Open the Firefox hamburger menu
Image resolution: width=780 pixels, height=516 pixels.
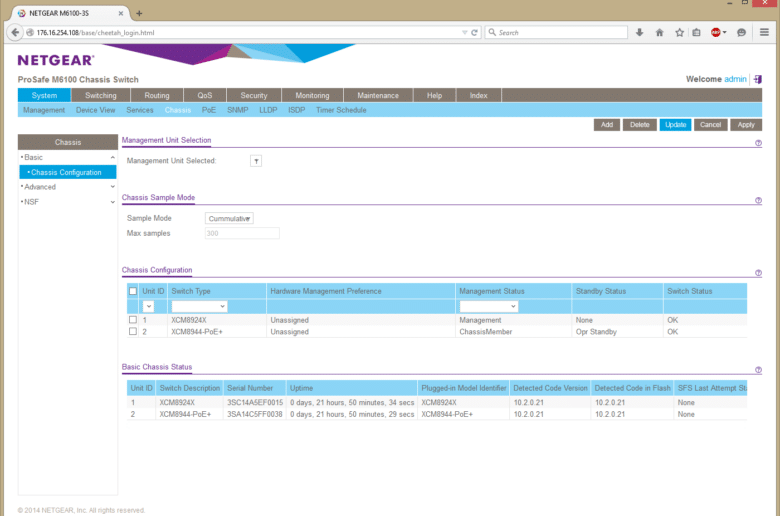(765, 32)
